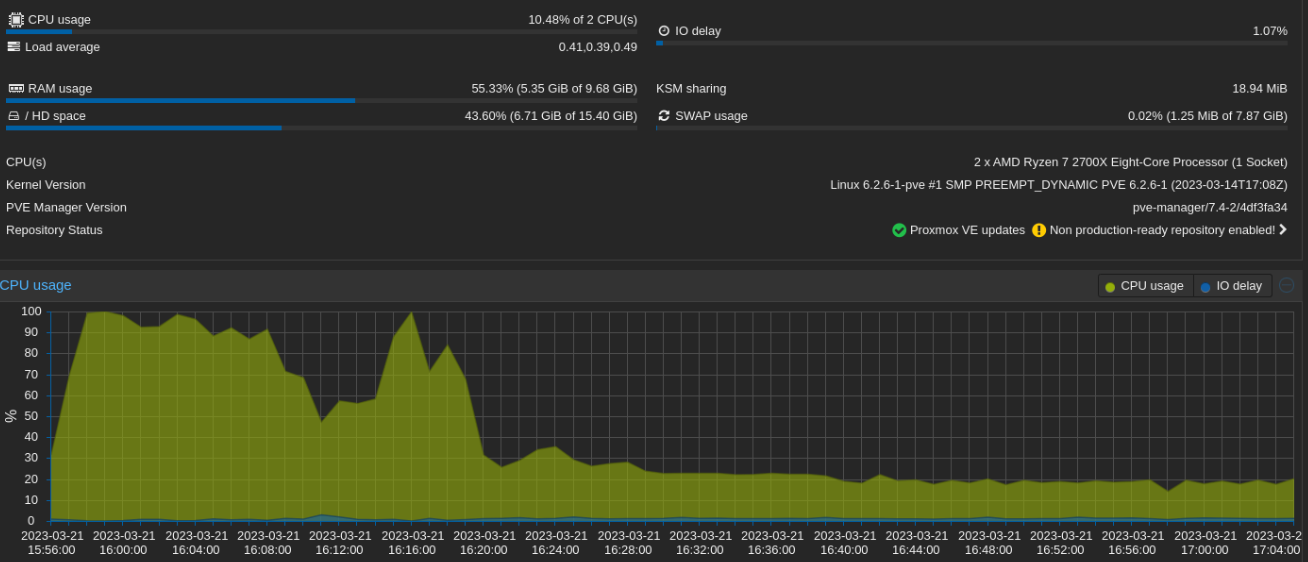The height and width of the screenshot is (562, 1308).
Task: Click the Load average label
Action: coord(62,47)
